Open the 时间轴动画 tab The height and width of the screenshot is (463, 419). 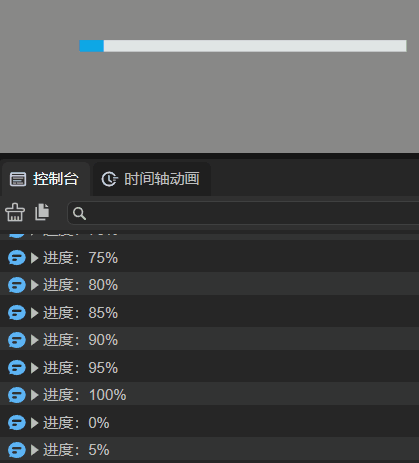click(x=152, y=179)
